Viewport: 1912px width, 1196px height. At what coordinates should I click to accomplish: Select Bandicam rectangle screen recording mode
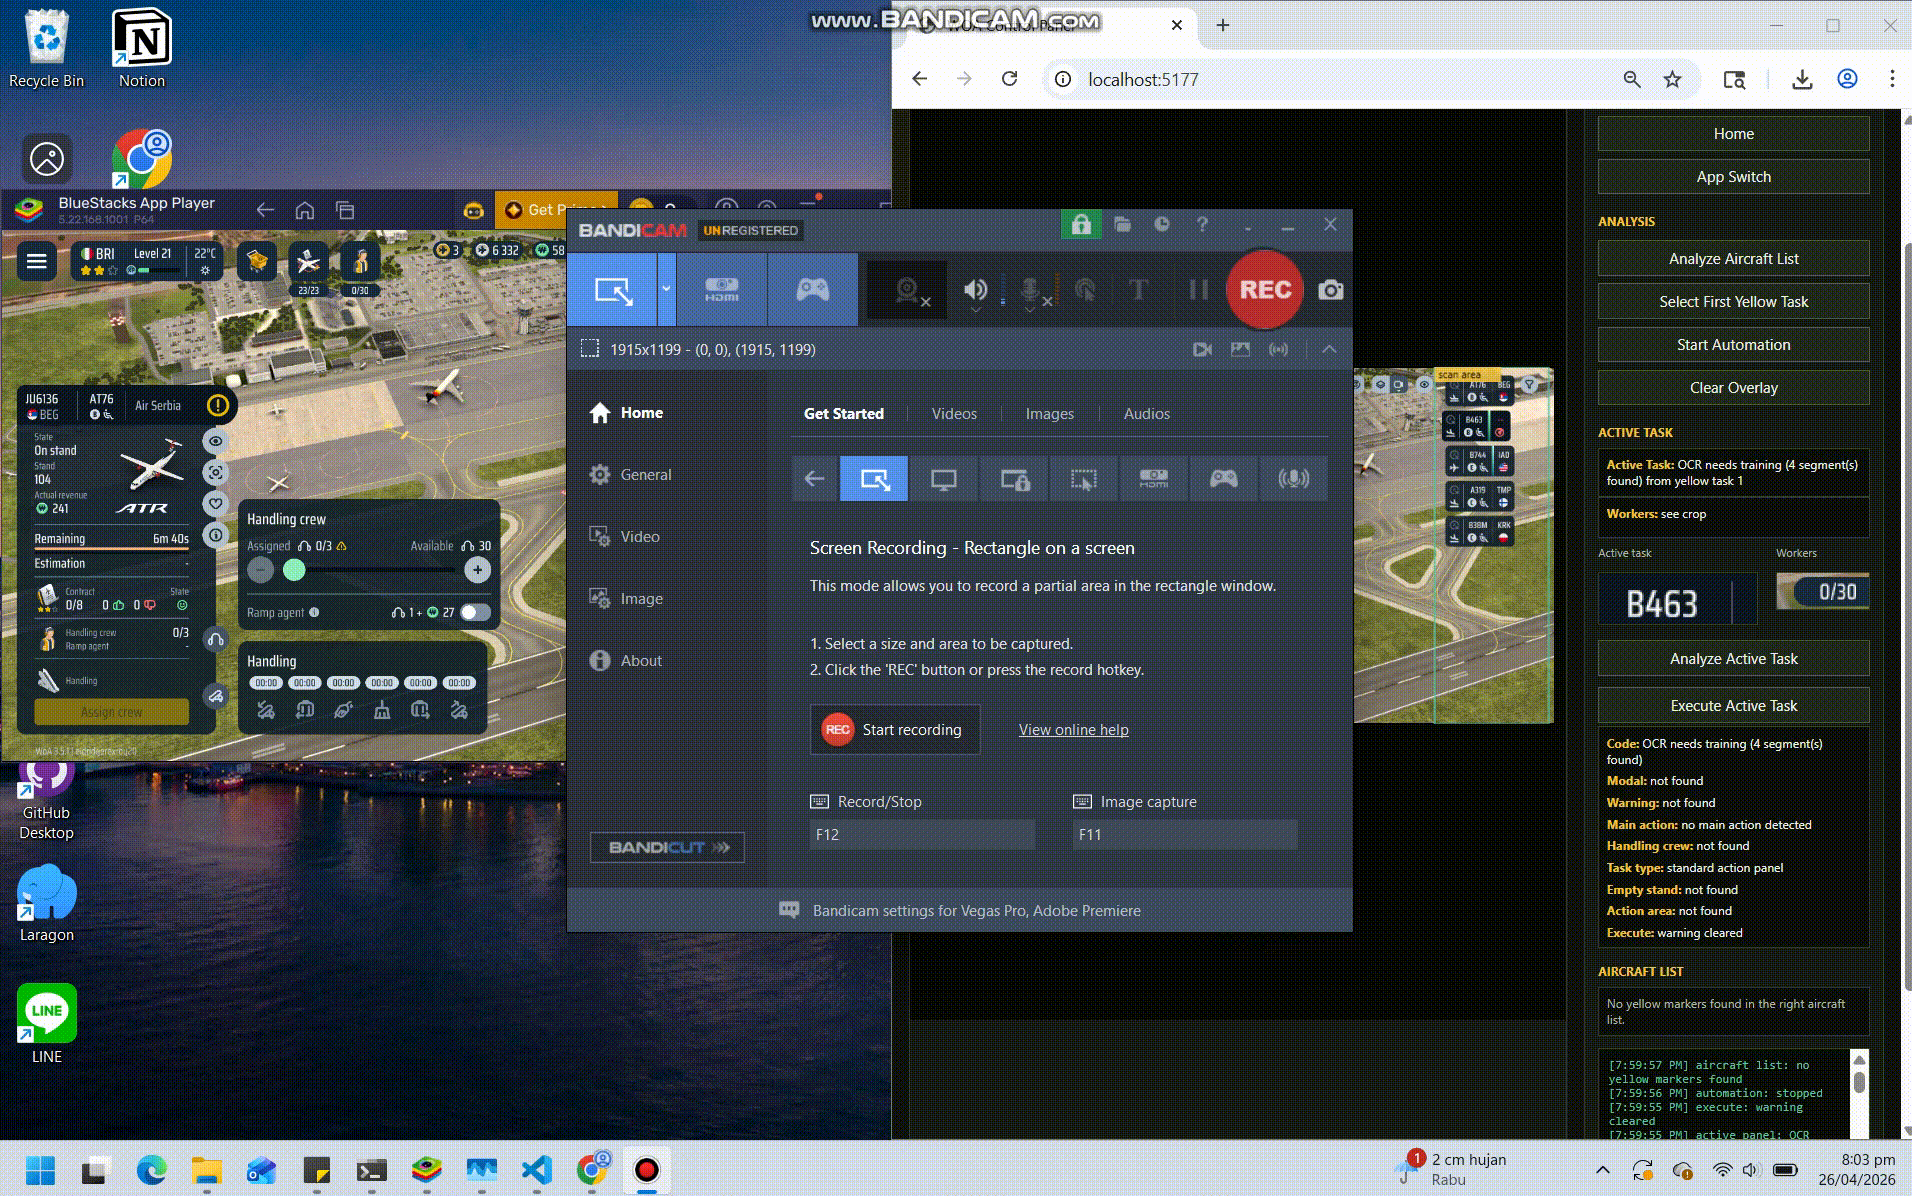point(612,290)
